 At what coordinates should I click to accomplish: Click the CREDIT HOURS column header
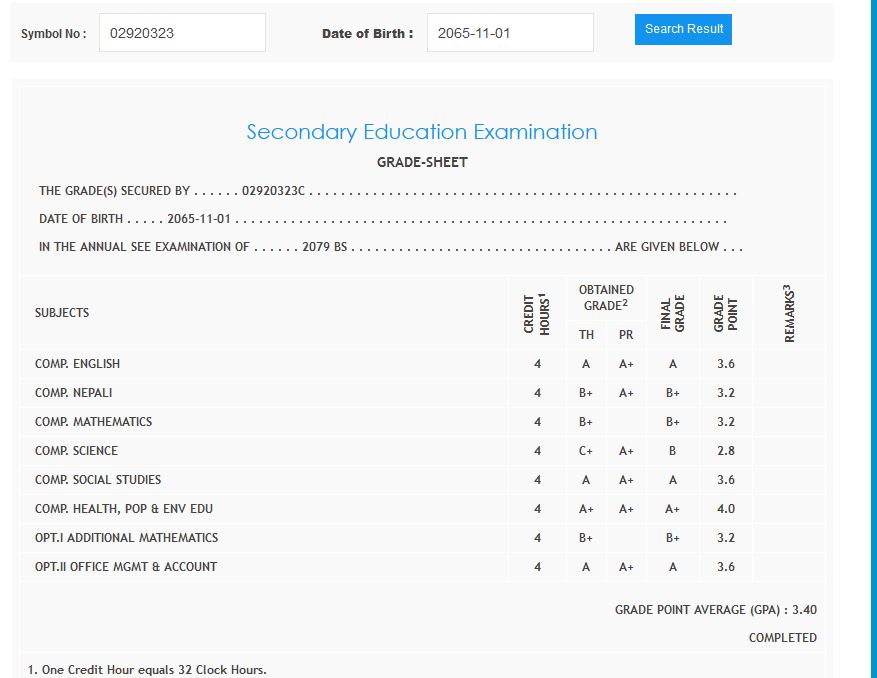tap(537, 313)
